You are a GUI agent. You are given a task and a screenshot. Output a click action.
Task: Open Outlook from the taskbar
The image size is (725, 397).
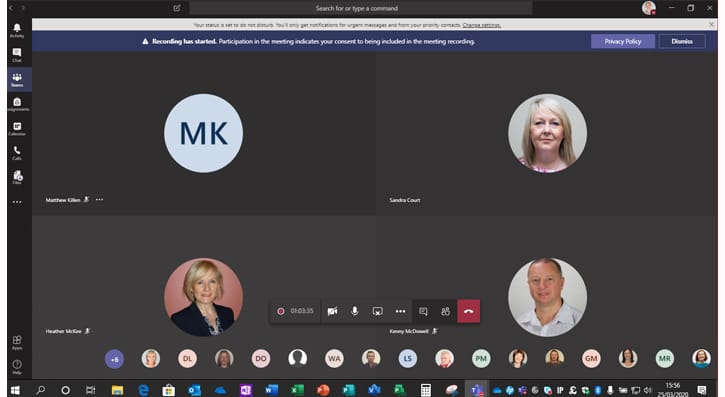[x=194, y=390]
